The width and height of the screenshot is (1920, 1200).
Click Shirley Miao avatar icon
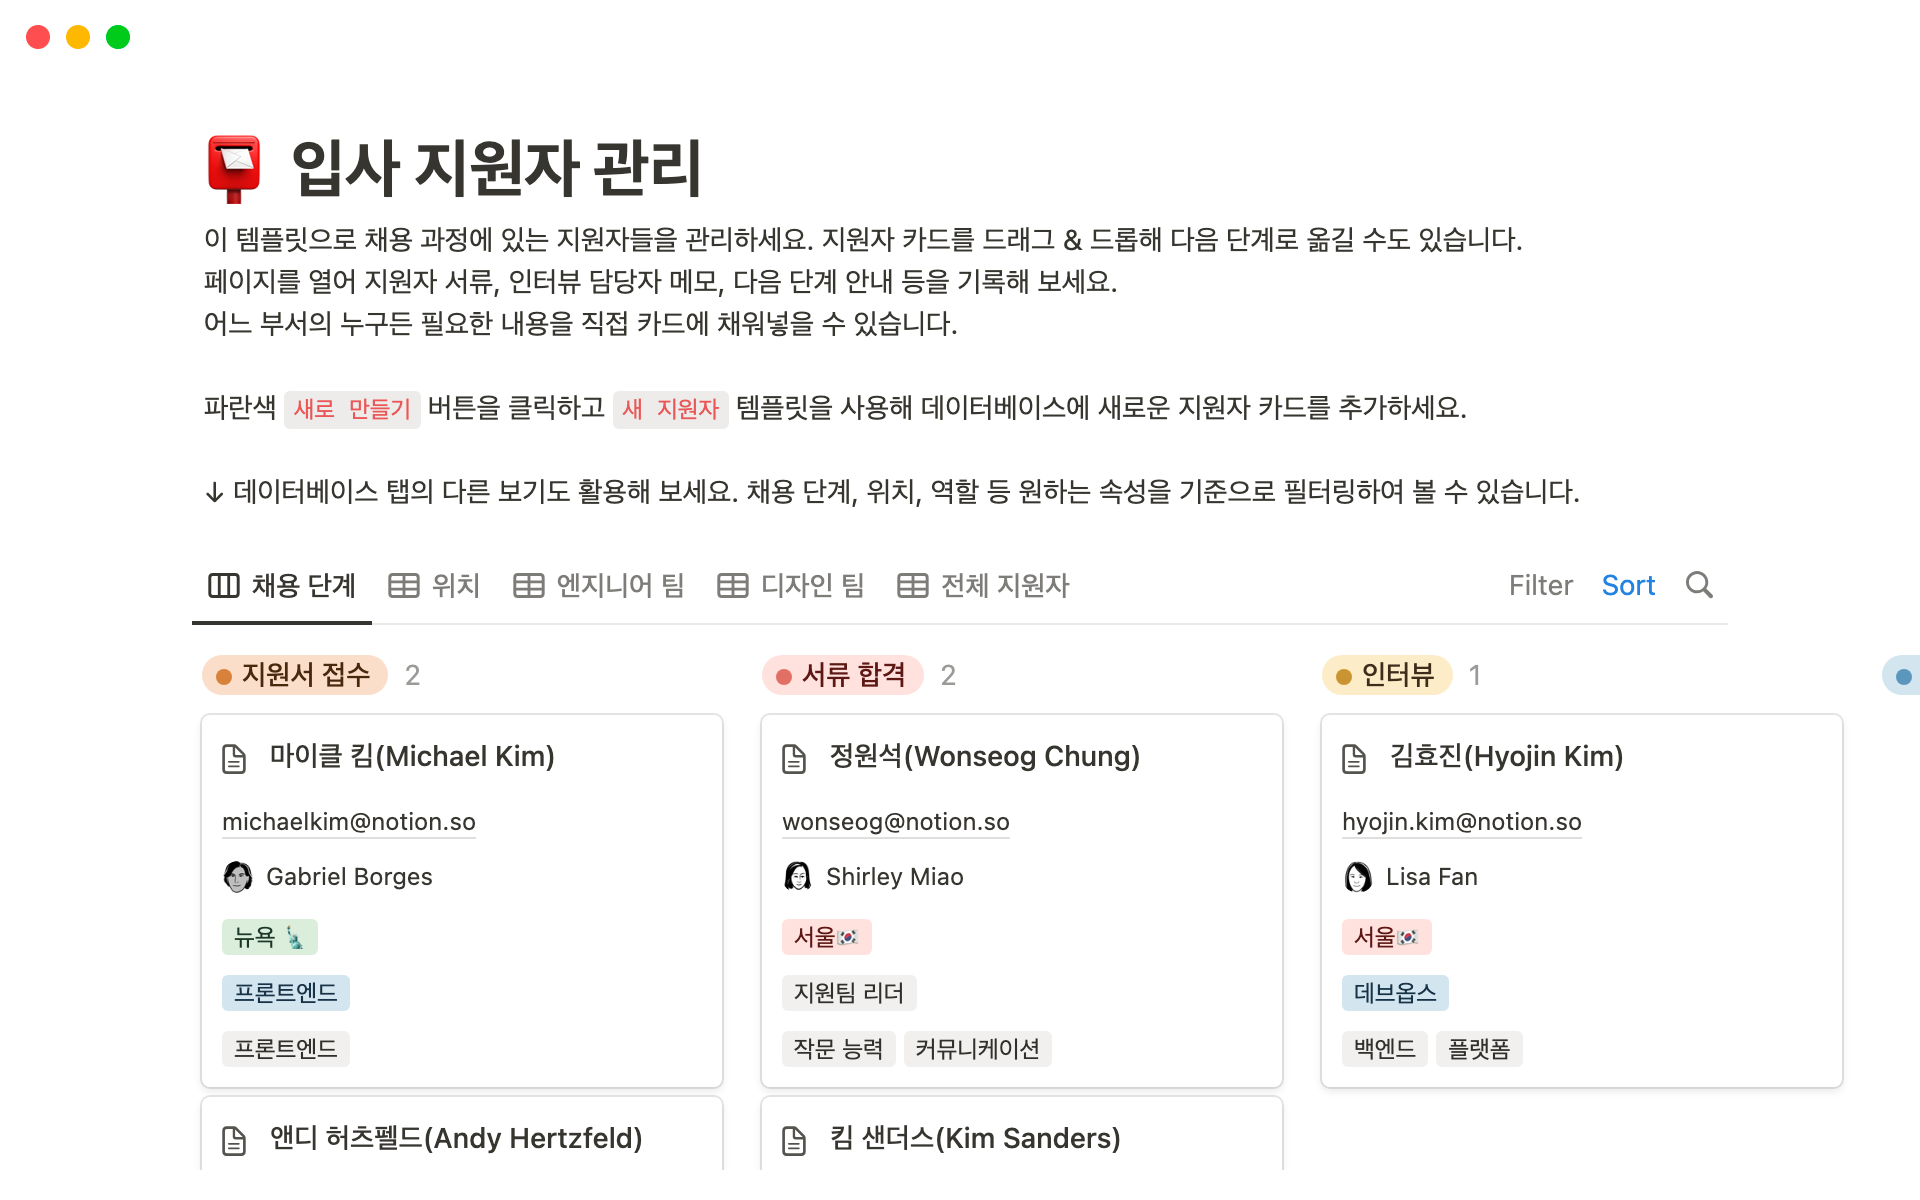point(797,877)
